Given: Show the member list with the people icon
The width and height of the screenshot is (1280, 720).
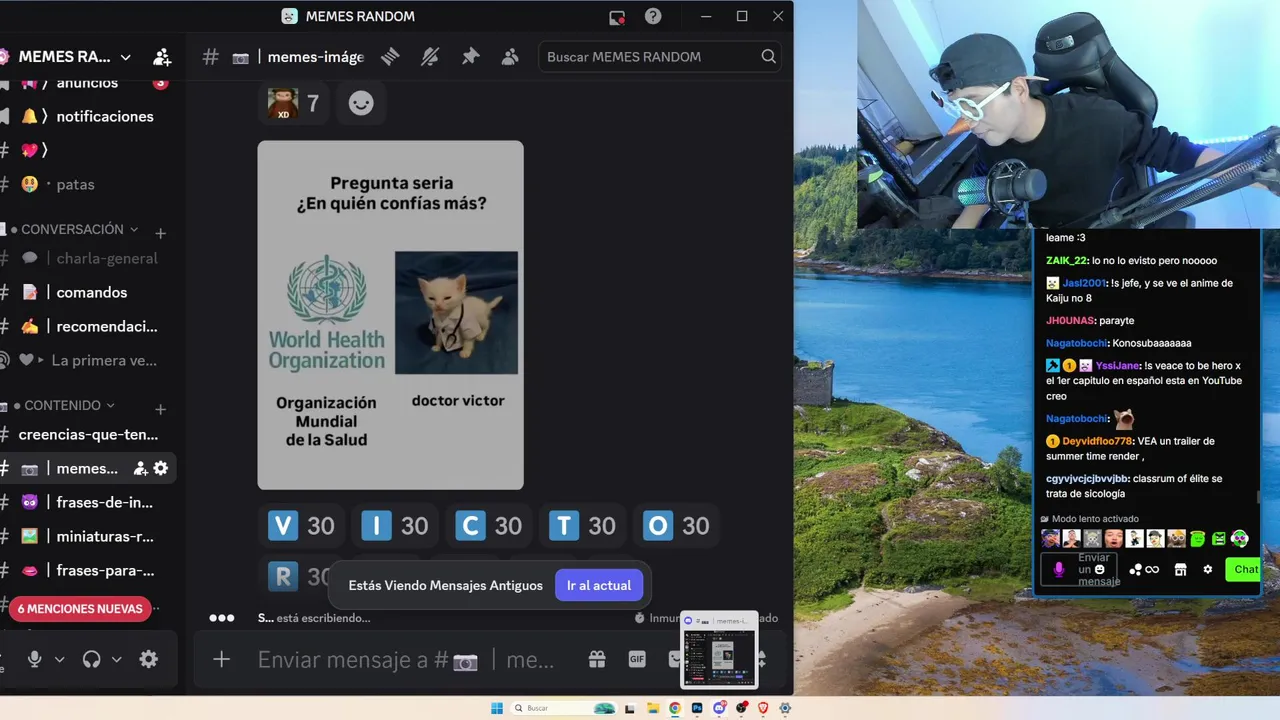Looking at the screenshot, I should click(x=510, y=57).
